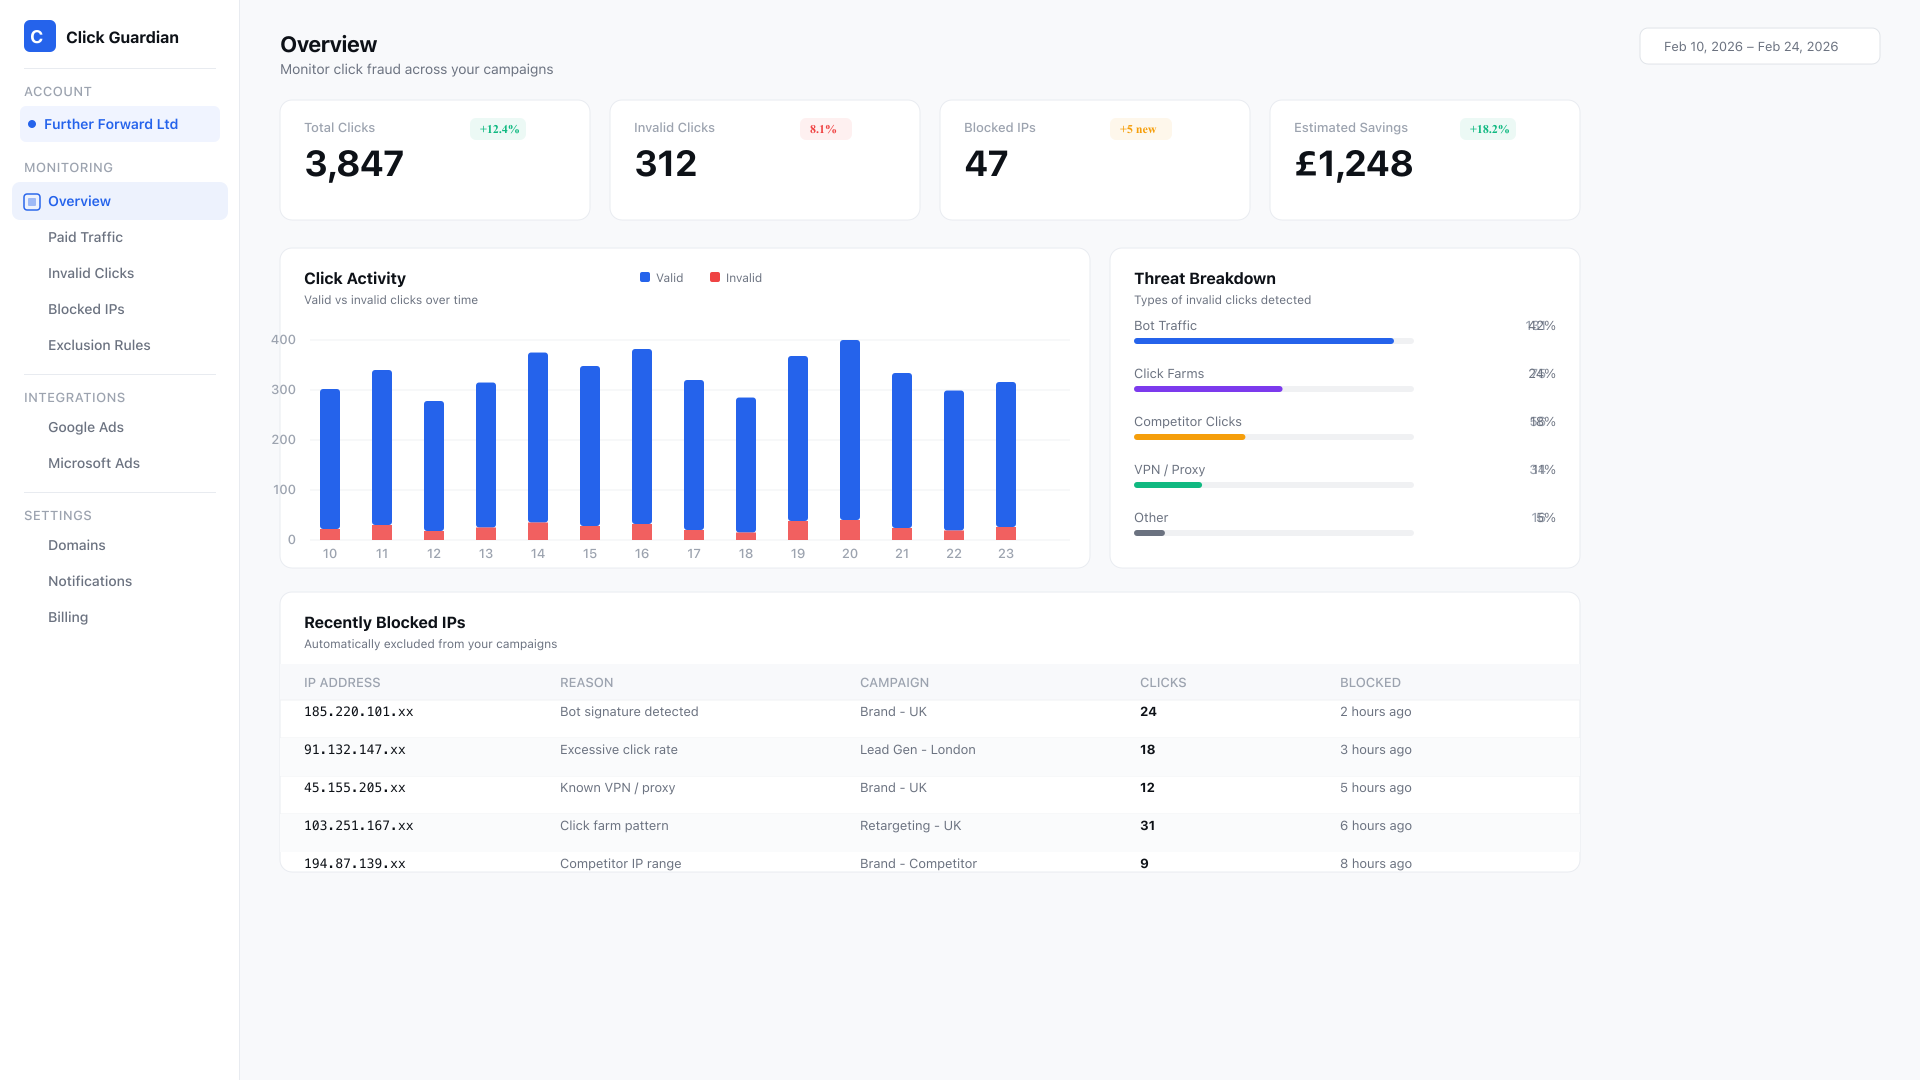Click the +12.4% badge on Total Clicks card
The height and width of the screenshot is (1080, 1920).
point(498,128)
